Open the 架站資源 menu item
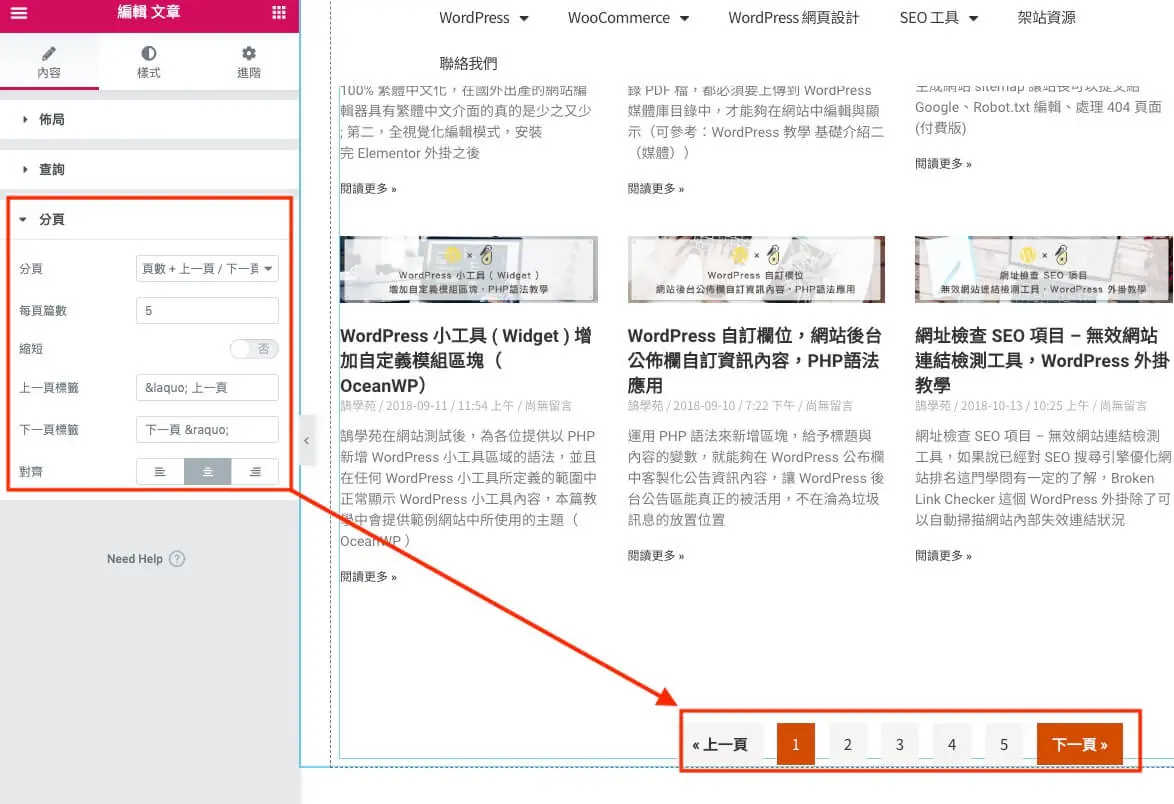Image resolution: width=1174 pixels, height=804 pixels. [x=1046, y=18]
